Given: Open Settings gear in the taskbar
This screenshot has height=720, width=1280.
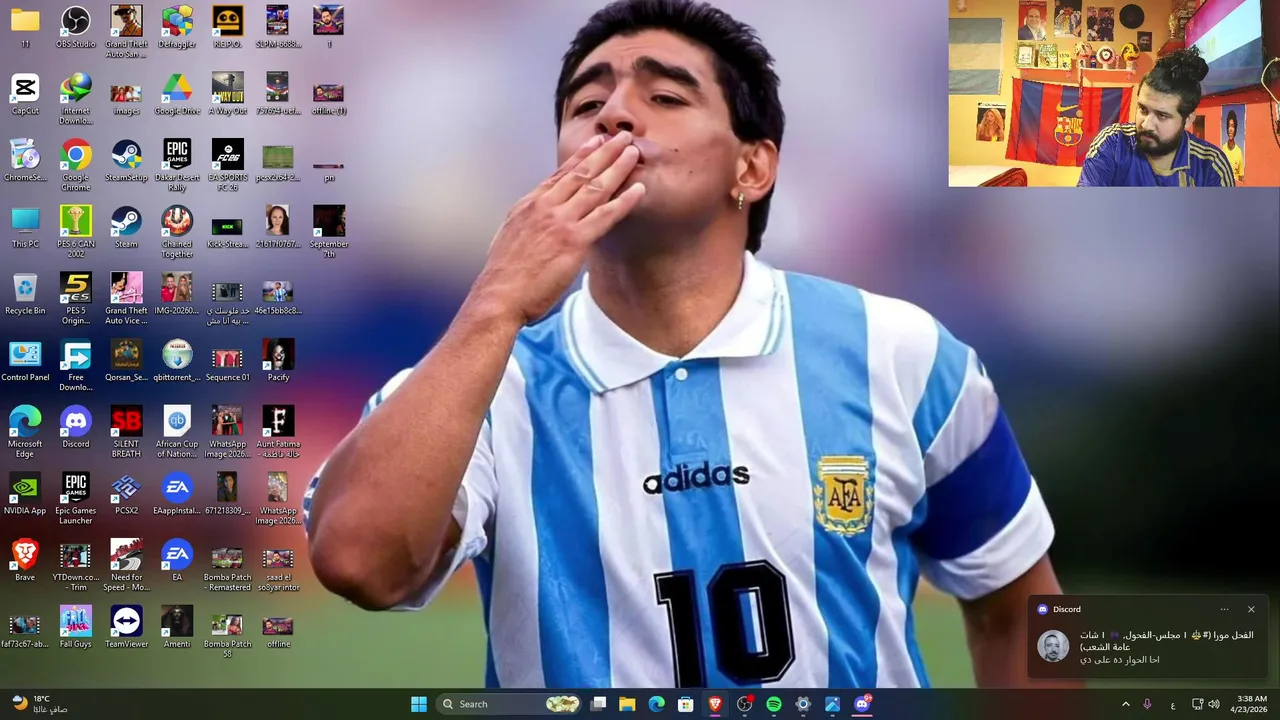Looking at the screenshot, I should [803, 704].
